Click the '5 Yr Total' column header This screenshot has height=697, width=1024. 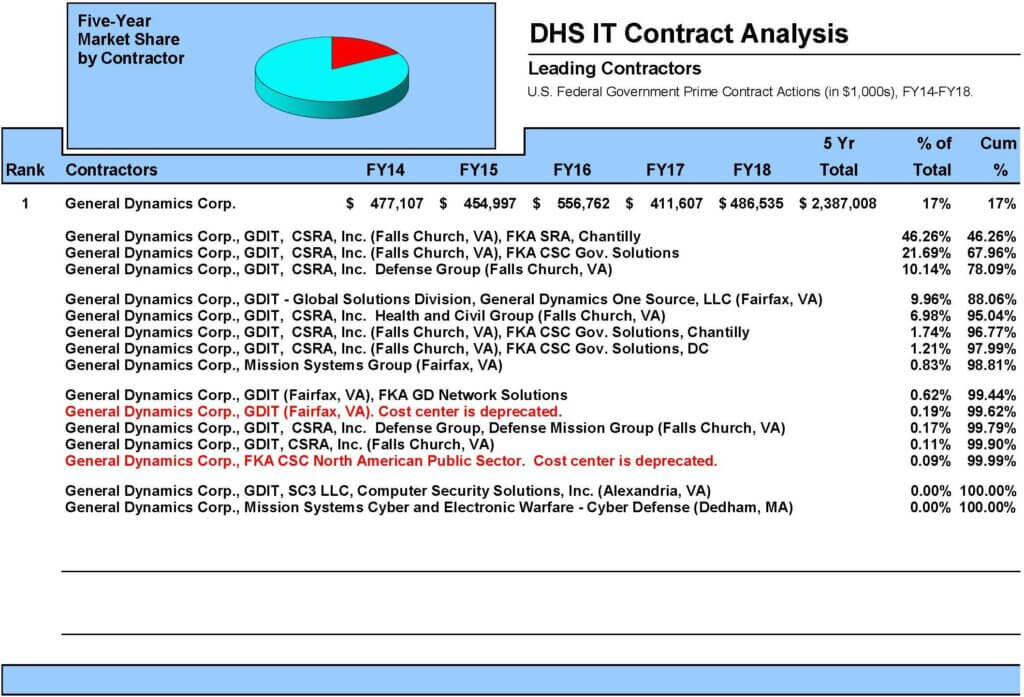coord(839,157)
